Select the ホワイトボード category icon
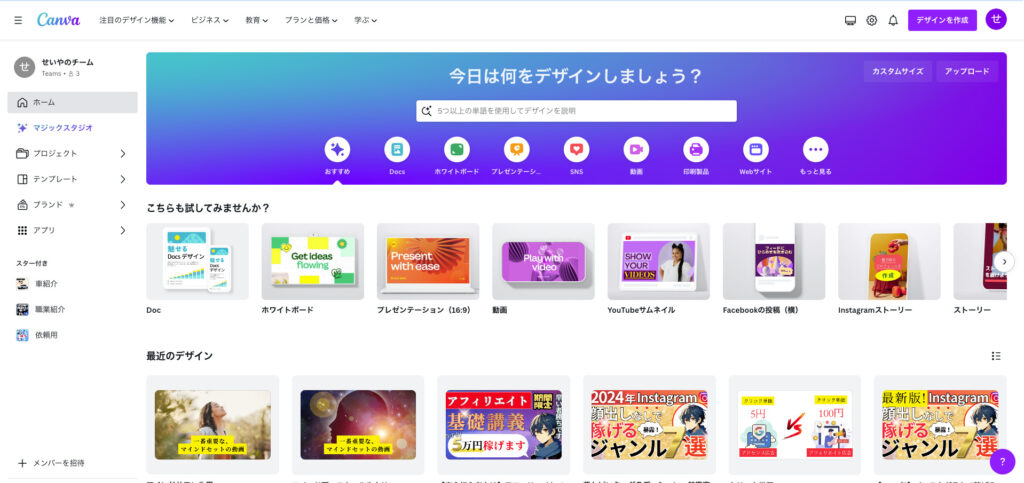This screenshot has width=1024, height=483. (x=457, y=150)
